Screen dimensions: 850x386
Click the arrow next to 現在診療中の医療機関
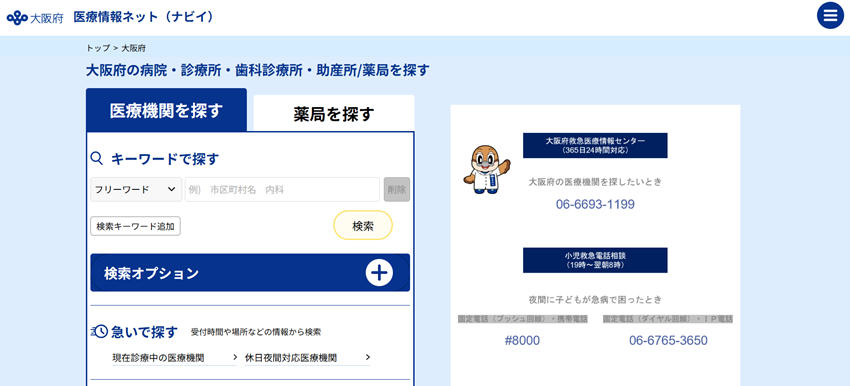[x=235, y=357]
